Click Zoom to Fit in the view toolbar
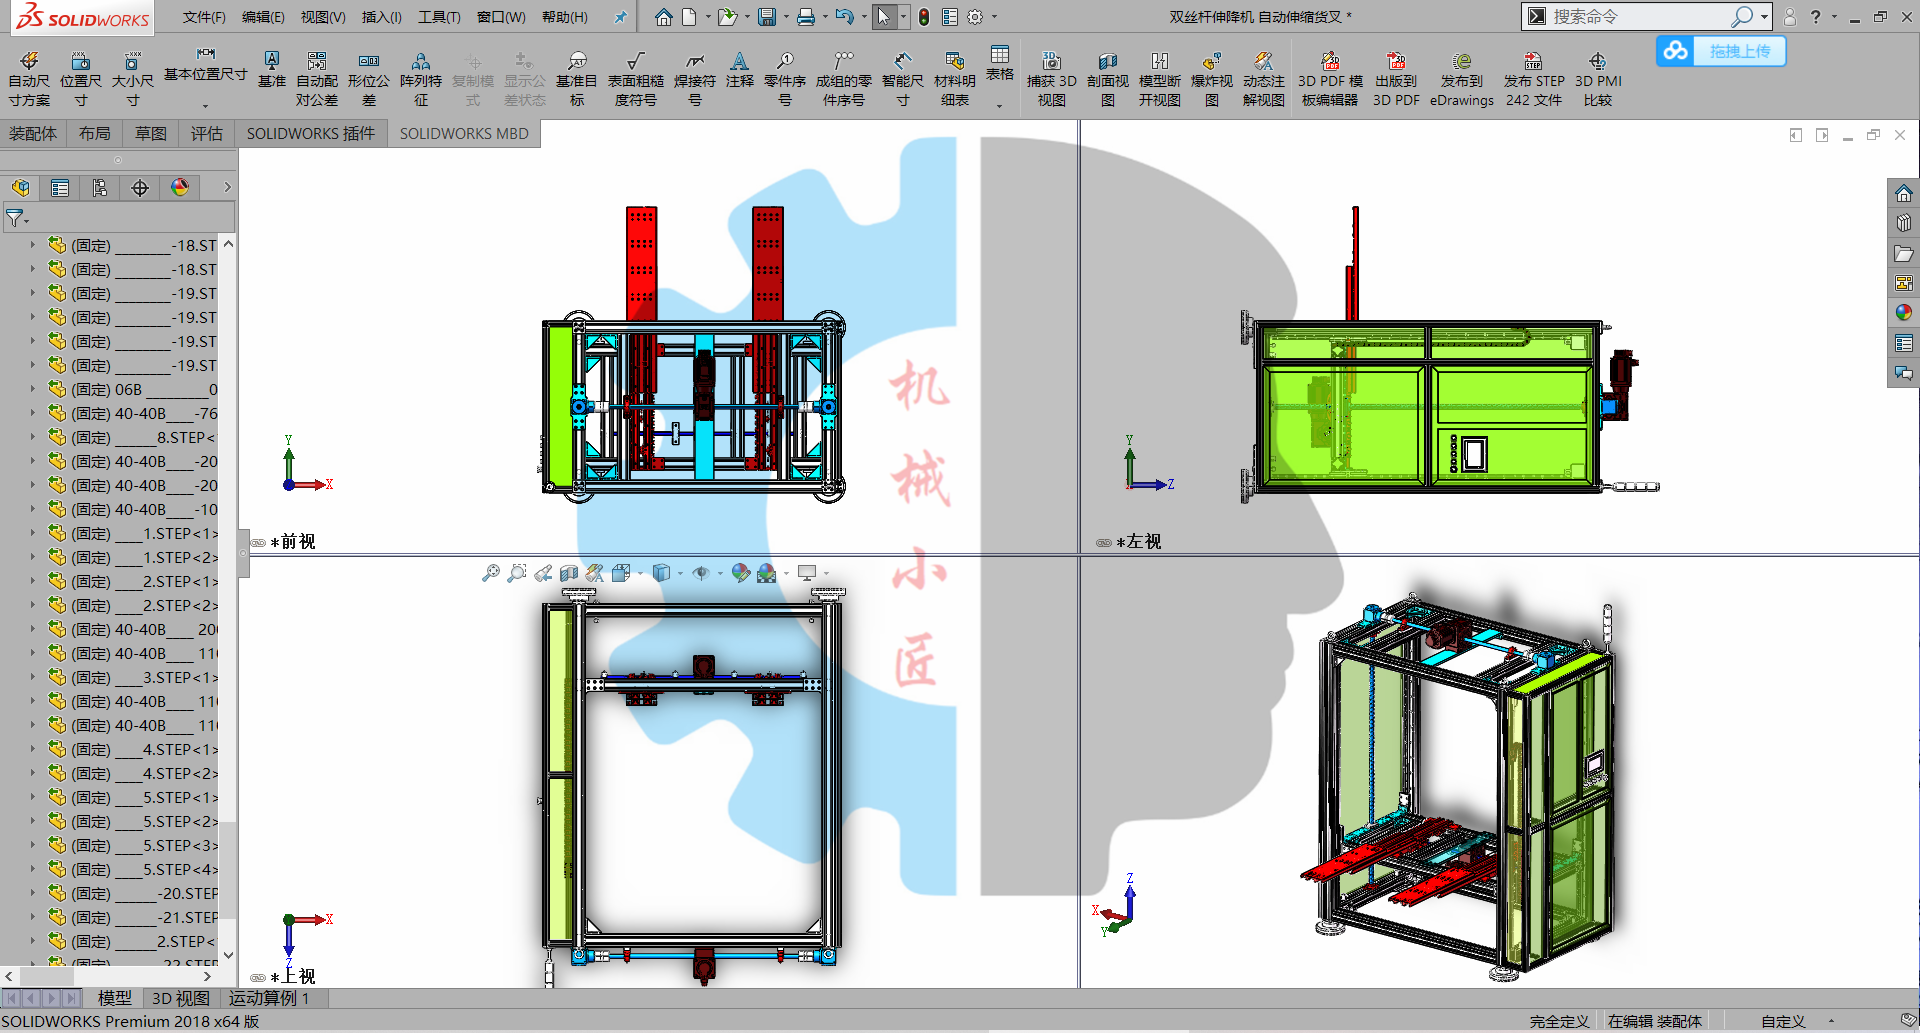Viewport: 1920px width, 1033px height. (x=490, y=573)
